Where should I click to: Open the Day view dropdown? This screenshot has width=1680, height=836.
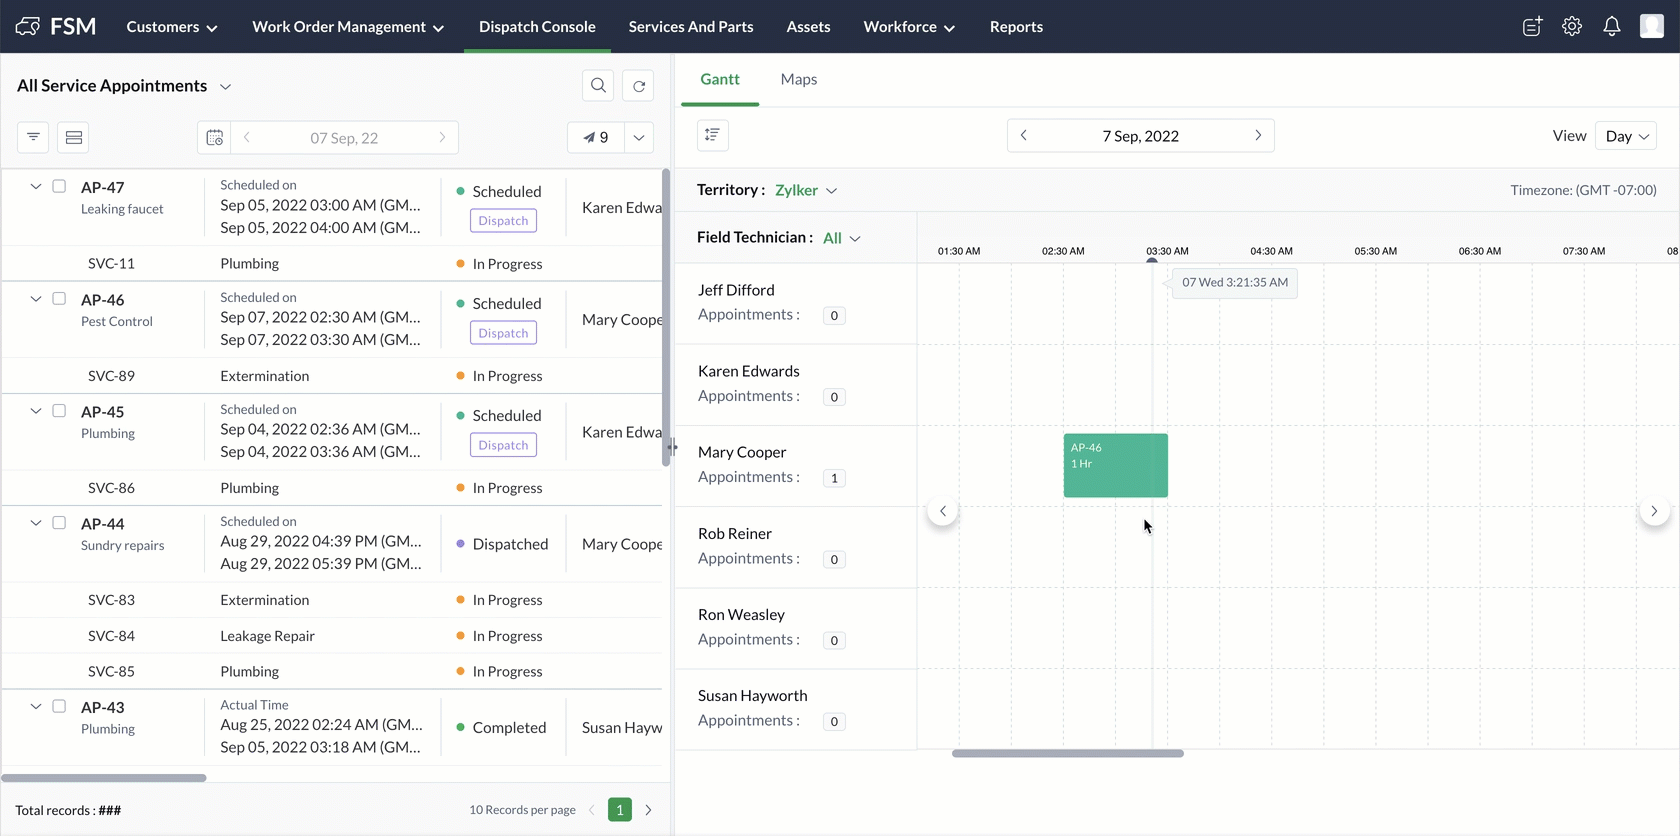pos(1627,136)
